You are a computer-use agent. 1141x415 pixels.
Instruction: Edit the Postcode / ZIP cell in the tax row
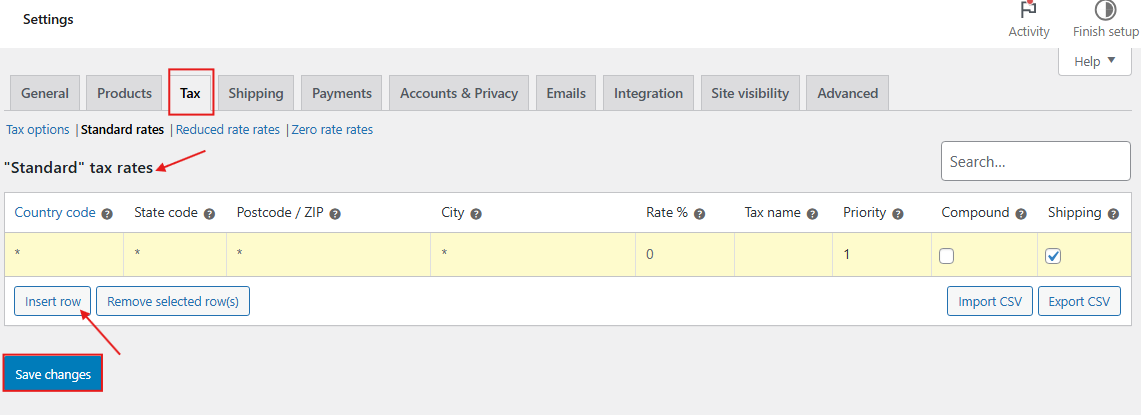pyautogui.click(x=328, y=255)
